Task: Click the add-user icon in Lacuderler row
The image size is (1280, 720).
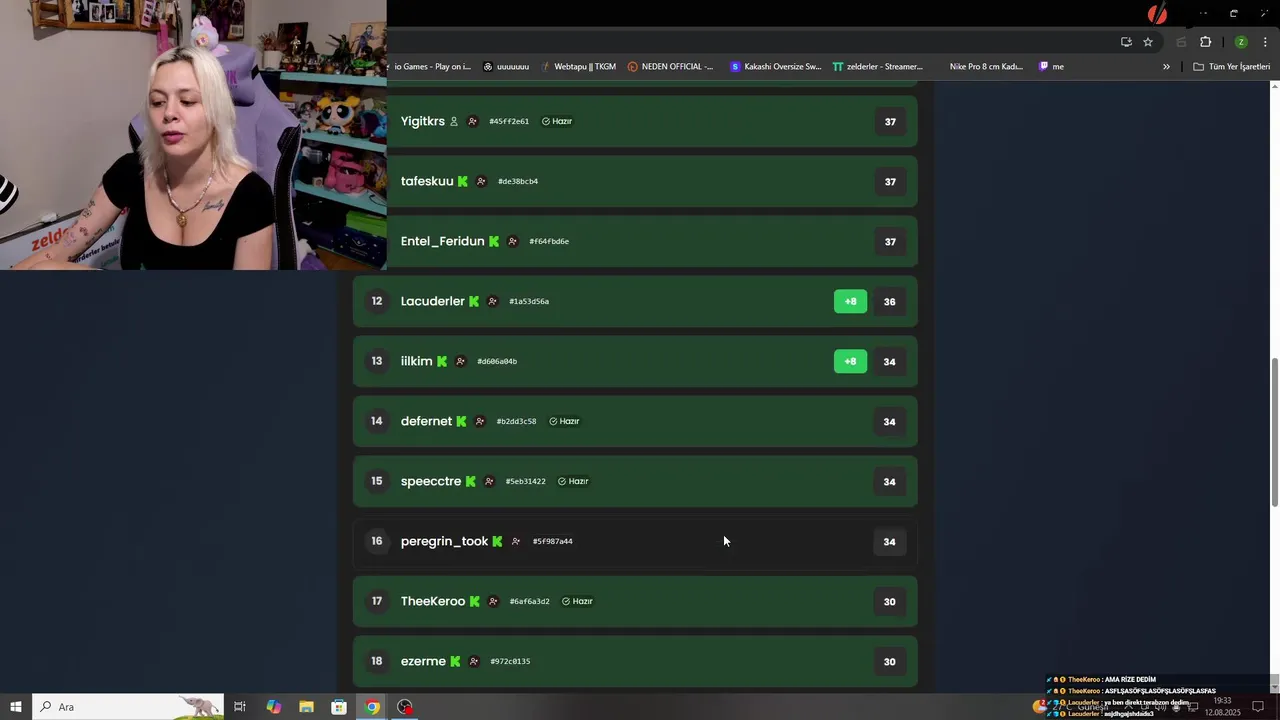Action: coord(492,301)
